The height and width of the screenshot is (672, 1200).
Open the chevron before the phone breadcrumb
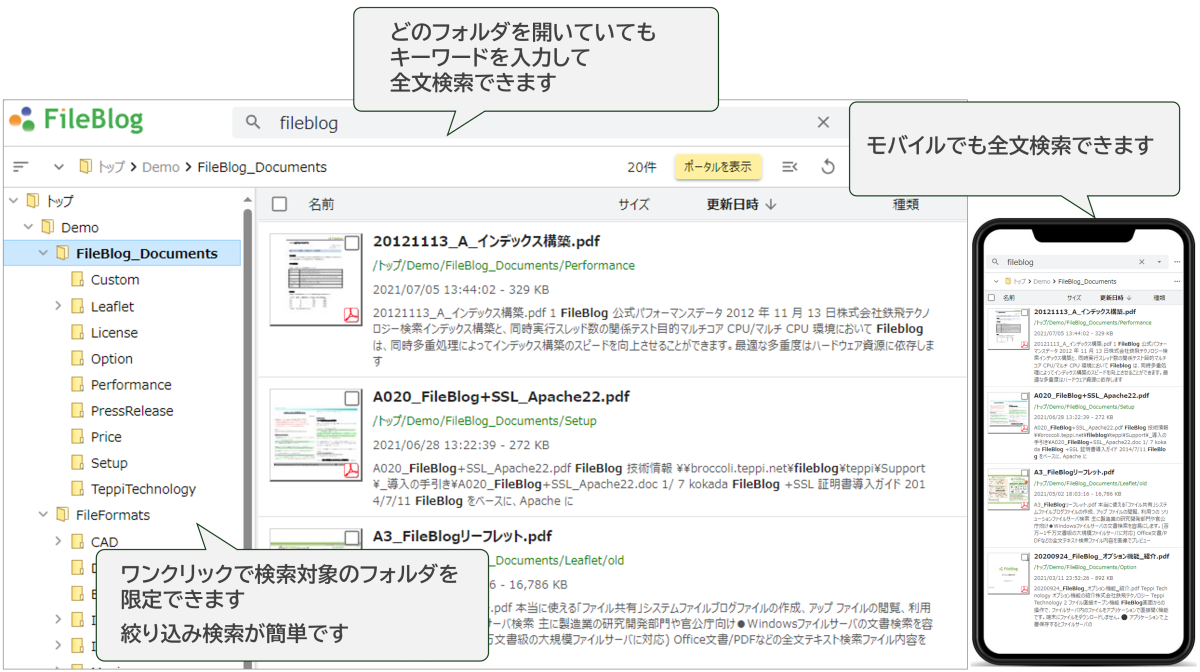996,282
